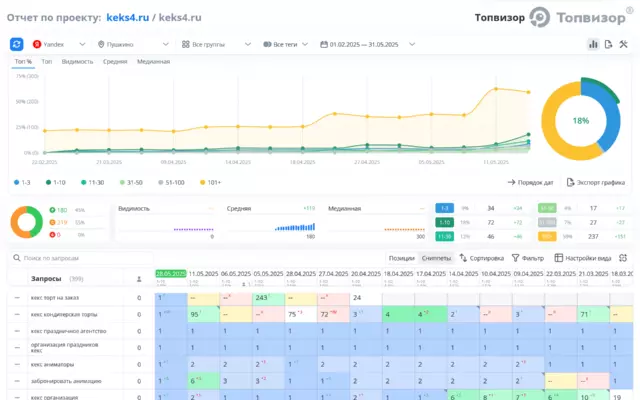
Task: Open the Все теги dropdown
Action: 286,44
